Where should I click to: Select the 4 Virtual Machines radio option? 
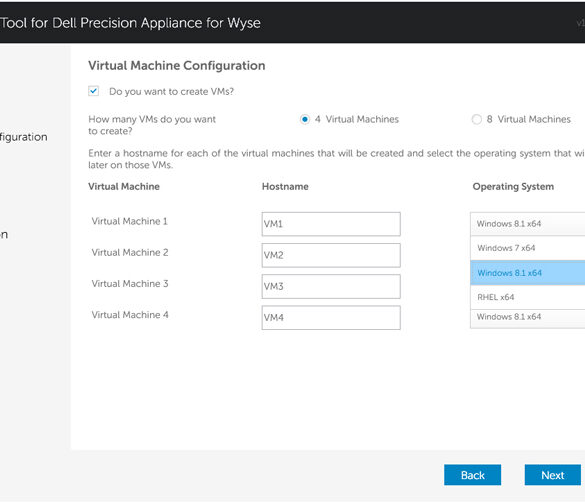click(305, 119)
